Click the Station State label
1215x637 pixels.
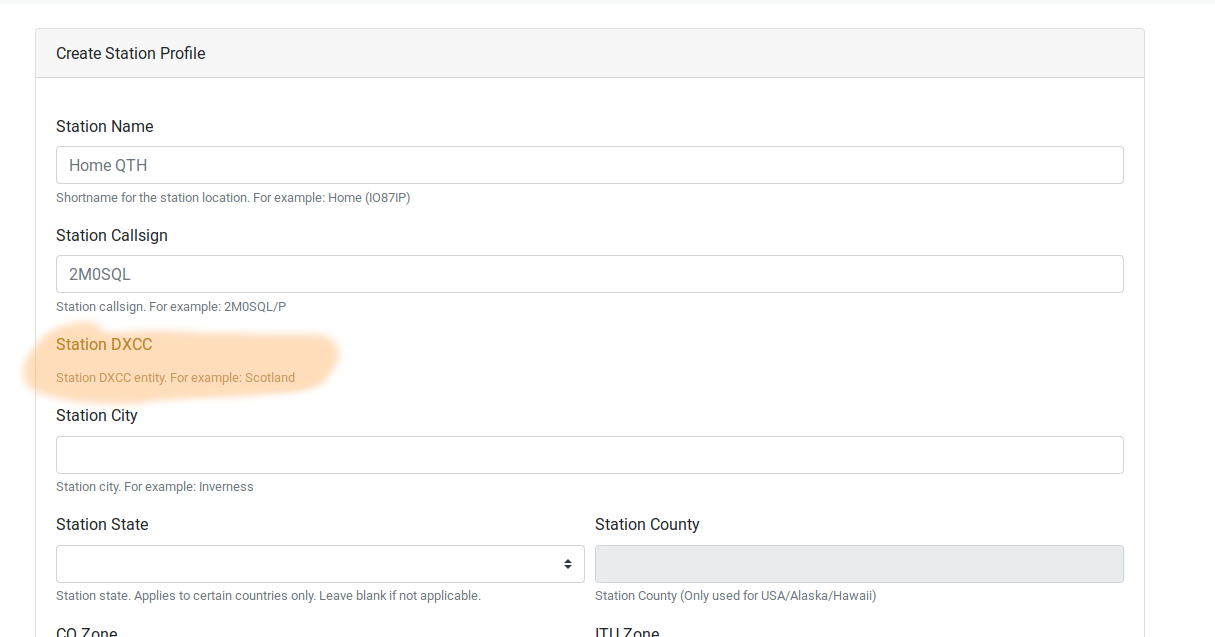99,523
